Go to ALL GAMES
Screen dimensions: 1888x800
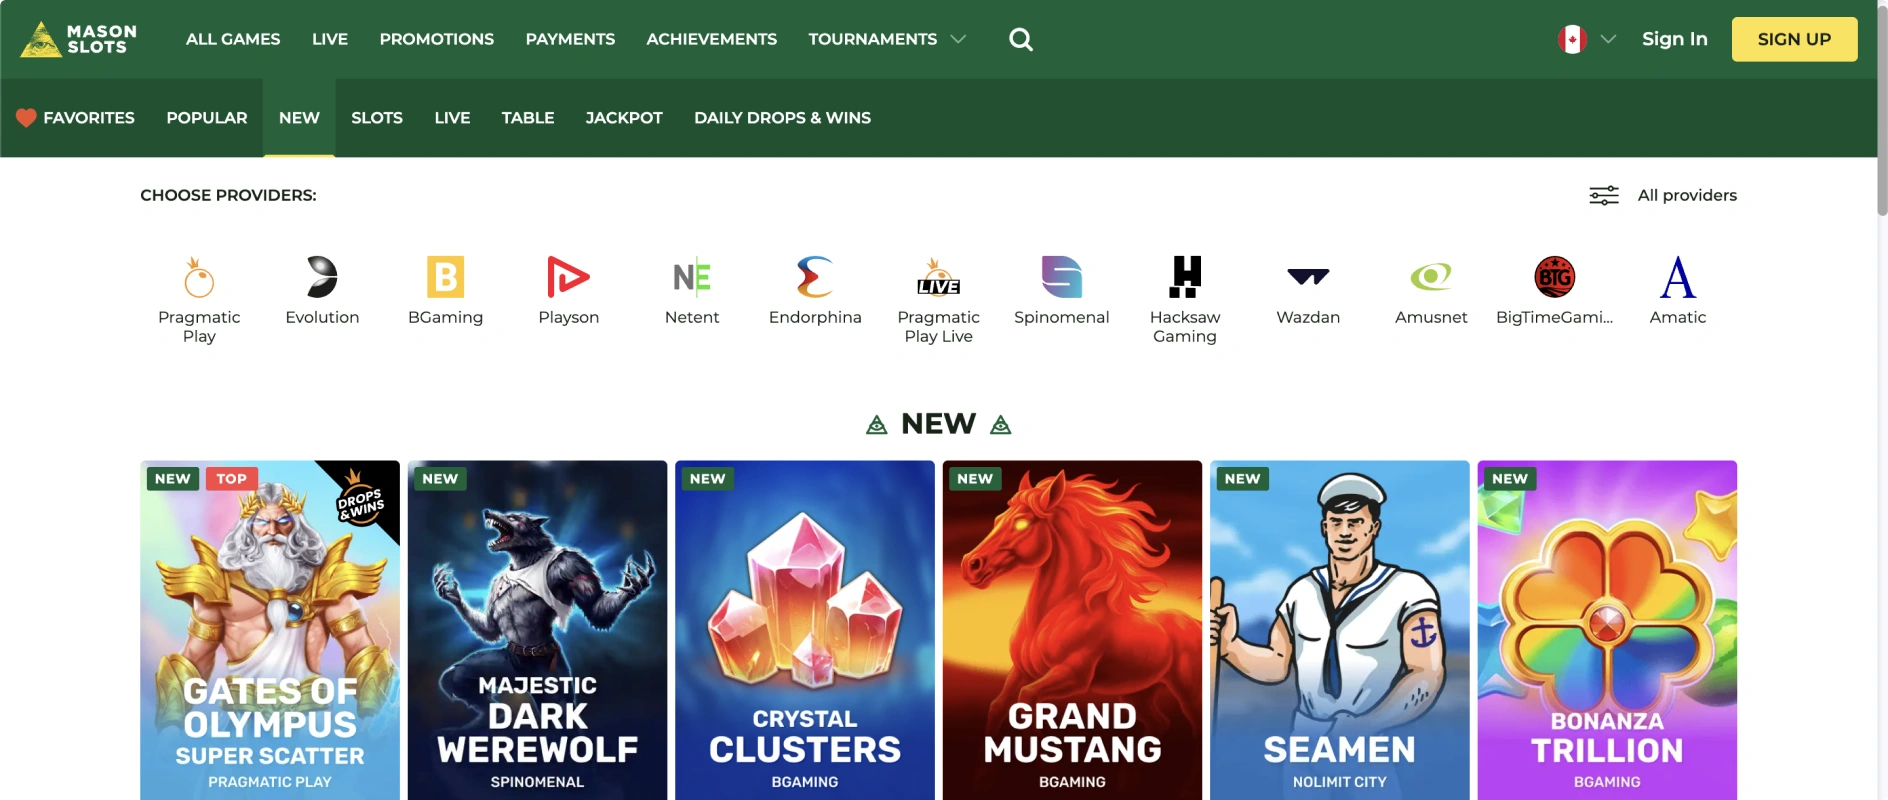click(x=233, y=39)
